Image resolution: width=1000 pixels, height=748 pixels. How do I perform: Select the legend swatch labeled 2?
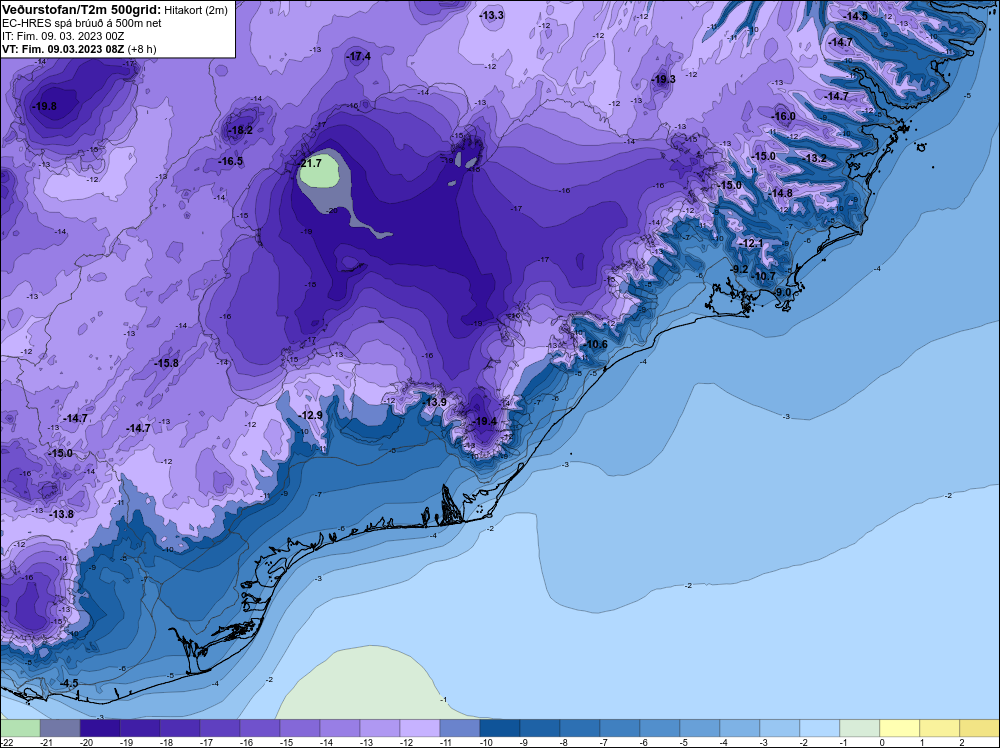(979, 728)
